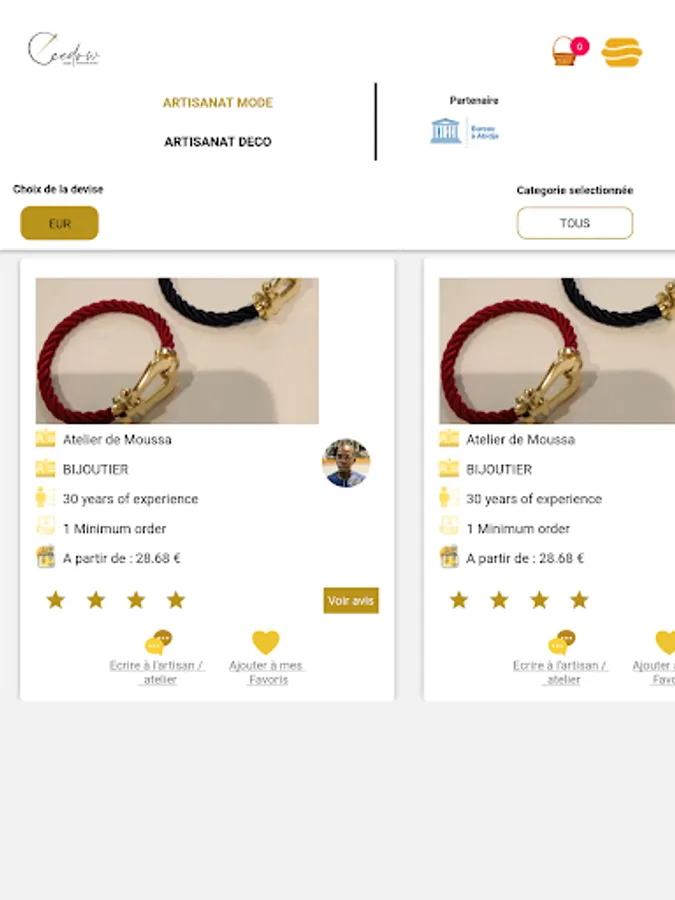Click the chat bubbles icon in first card

tap(158, 643)
